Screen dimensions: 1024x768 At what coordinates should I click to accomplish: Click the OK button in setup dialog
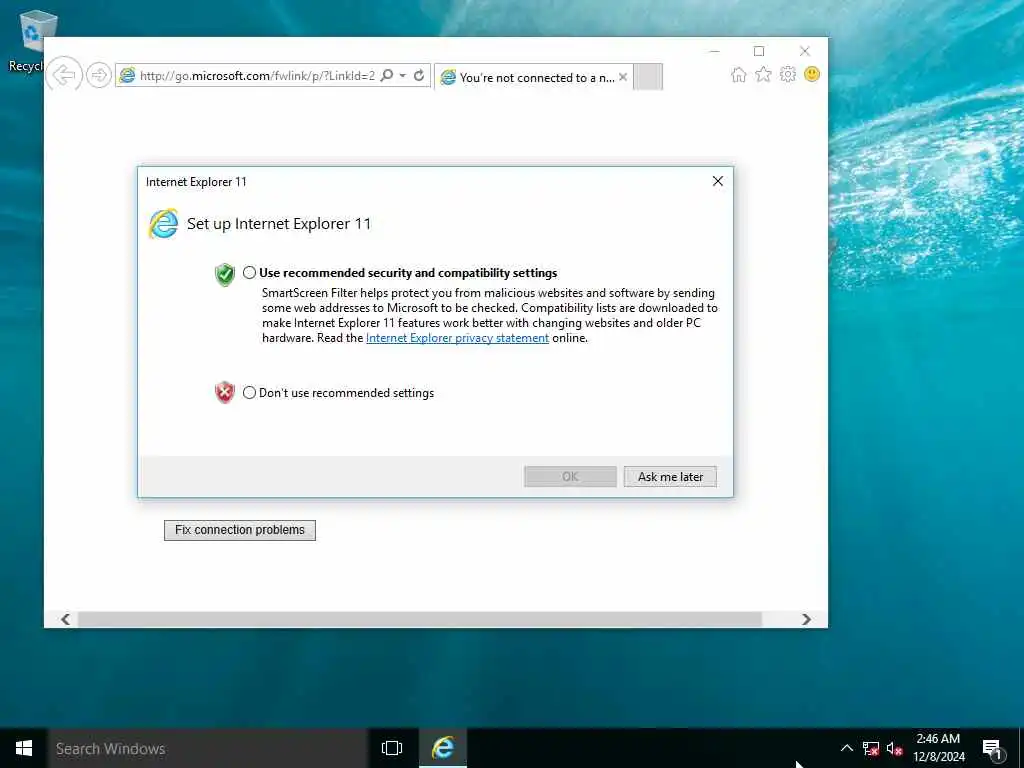click(x=570, y=477)
